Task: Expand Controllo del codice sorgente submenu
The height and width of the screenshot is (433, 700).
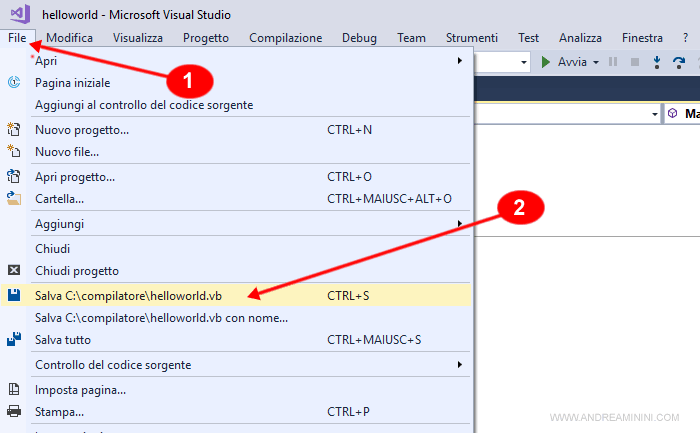Action: [x=459, y=365]
